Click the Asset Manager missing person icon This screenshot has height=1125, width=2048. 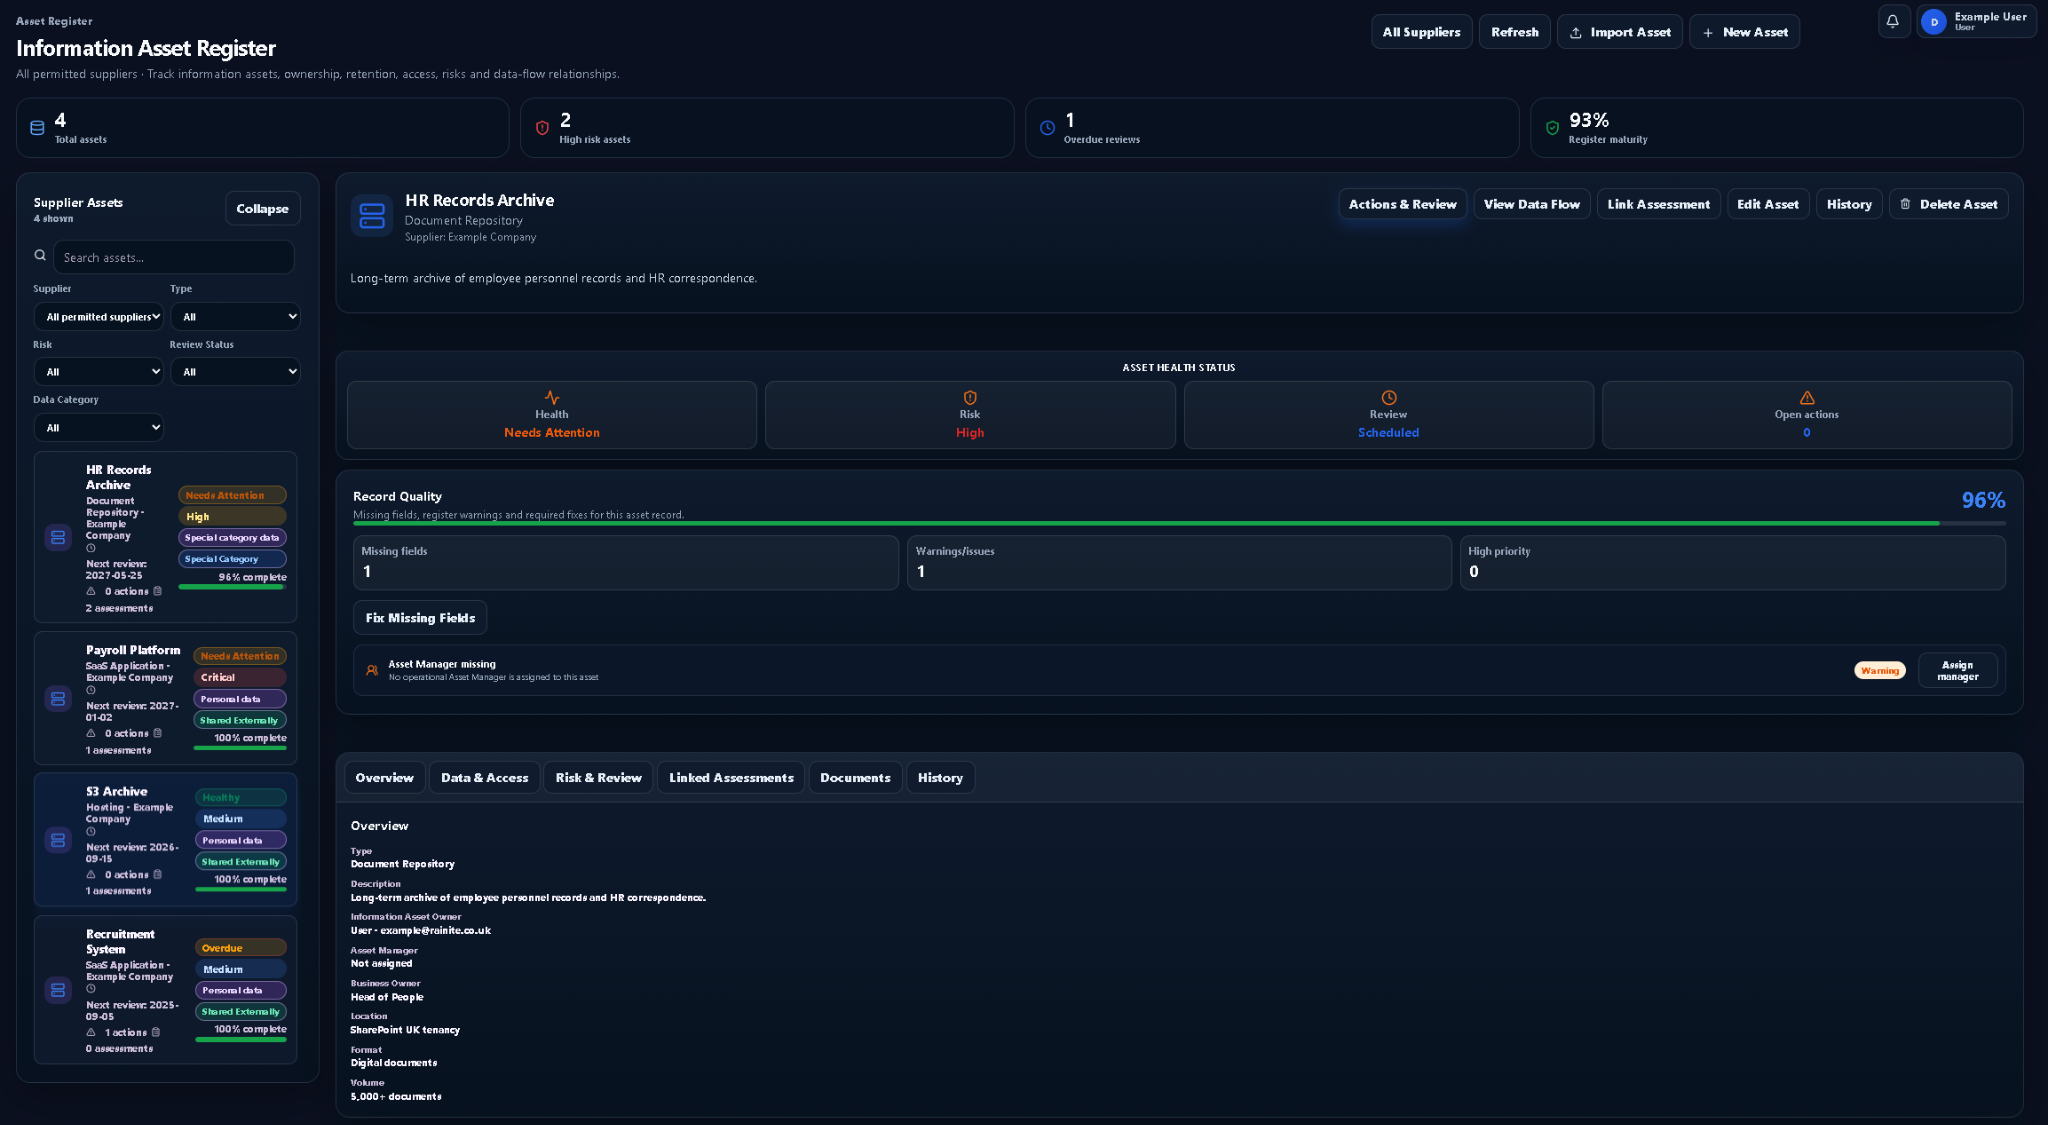coord(372,670)
